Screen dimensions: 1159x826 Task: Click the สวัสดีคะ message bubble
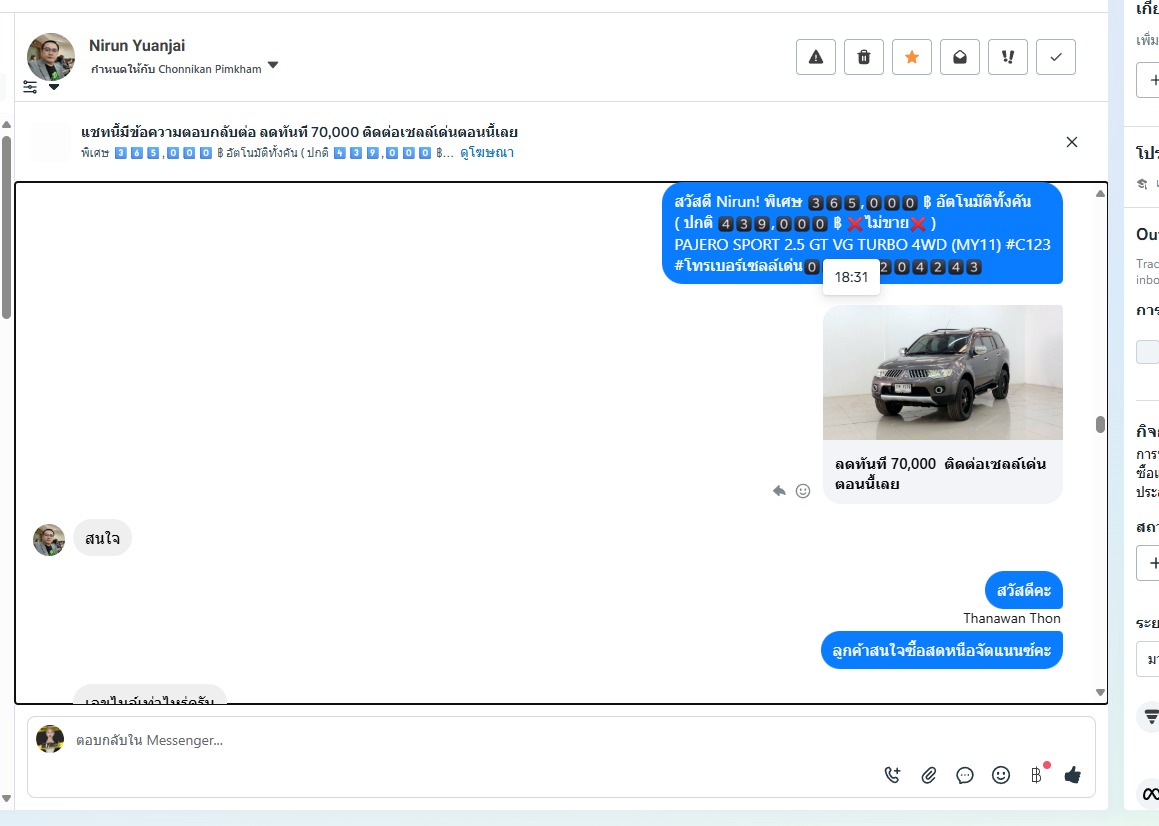(1024, 590)
